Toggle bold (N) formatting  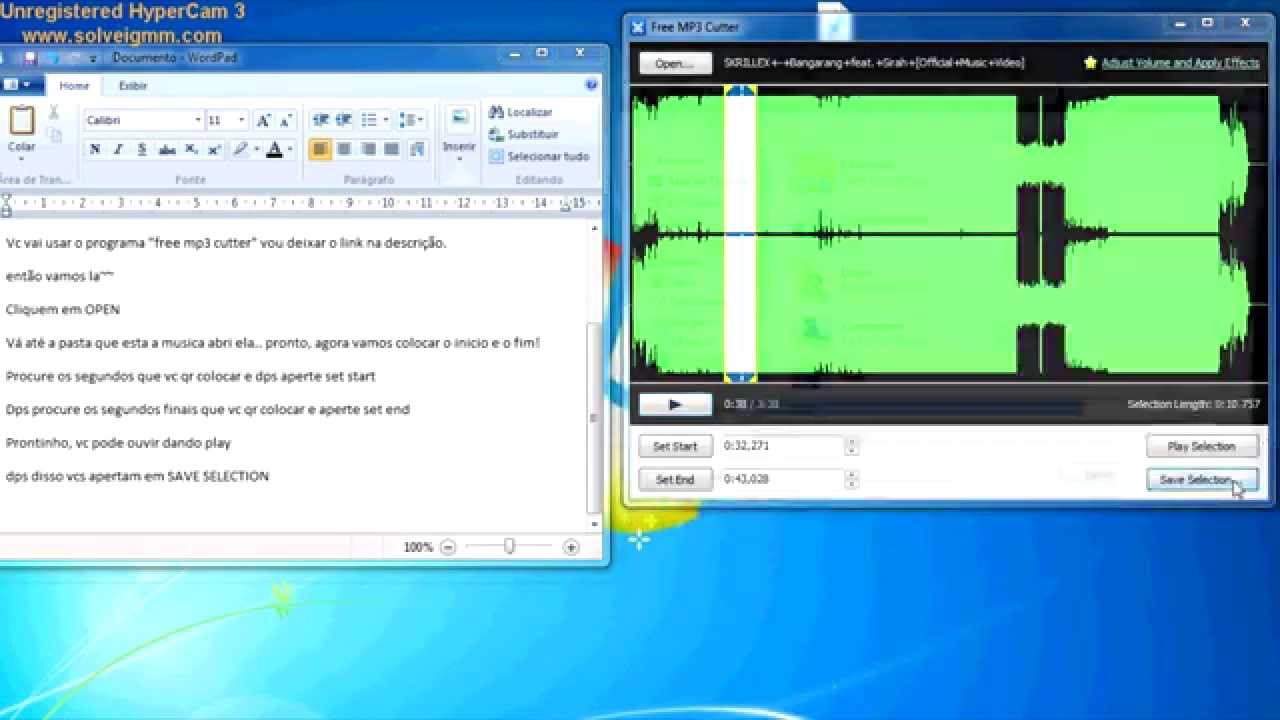pos(95,149)
